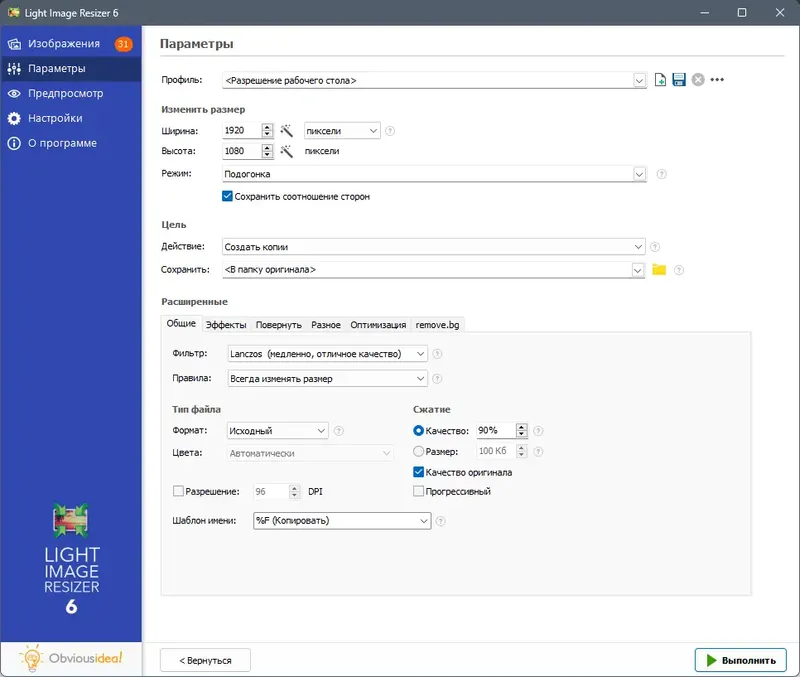Image resolution: width=800 pixels, height=677 pixels.
Task: Click the Вернуться back button
Action: click(x=205, y=660)
